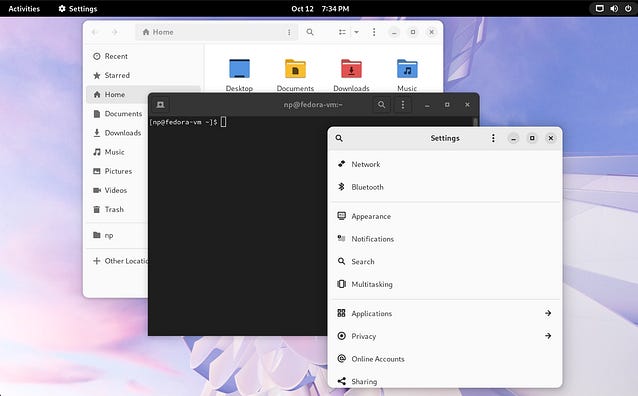Open the Network settings panel

pos(445,164)
